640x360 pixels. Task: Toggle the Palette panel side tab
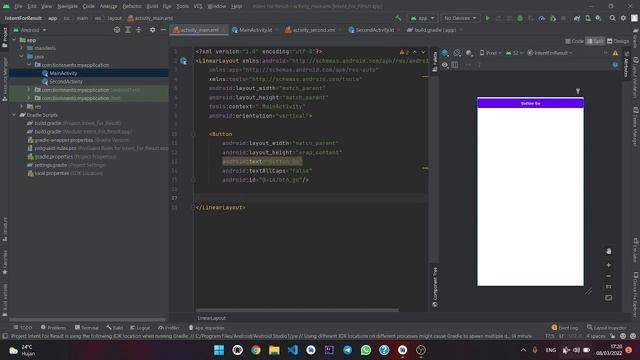435,62
